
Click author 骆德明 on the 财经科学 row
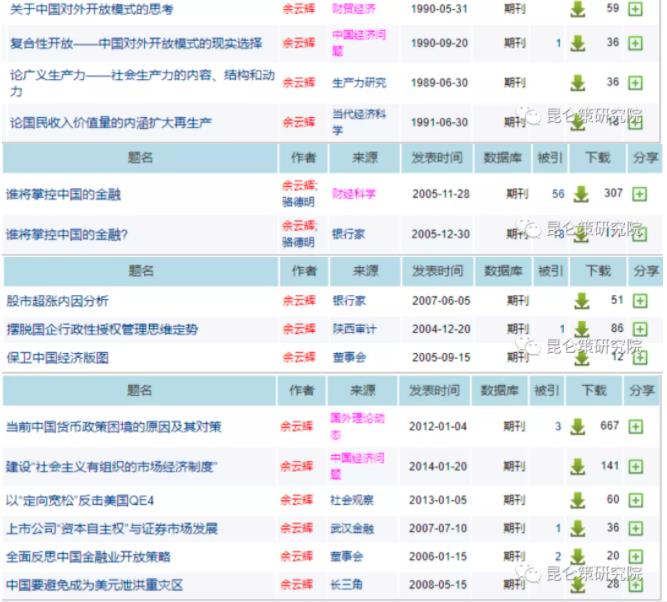(298, 201)
